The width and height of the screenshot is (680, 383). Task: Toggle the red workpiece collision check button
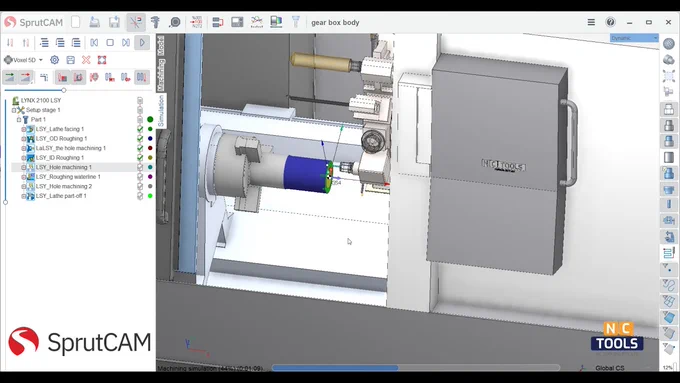coord(62,77)
